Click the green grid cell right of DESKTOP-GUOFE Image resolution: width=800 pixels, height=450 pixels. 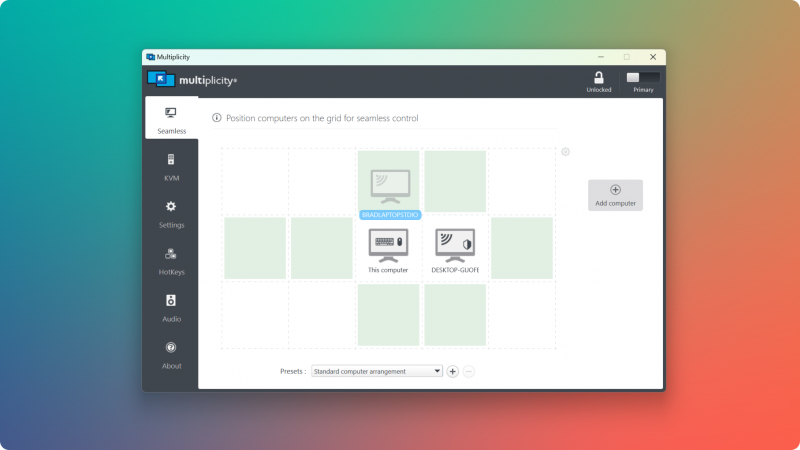pos(522,248)
